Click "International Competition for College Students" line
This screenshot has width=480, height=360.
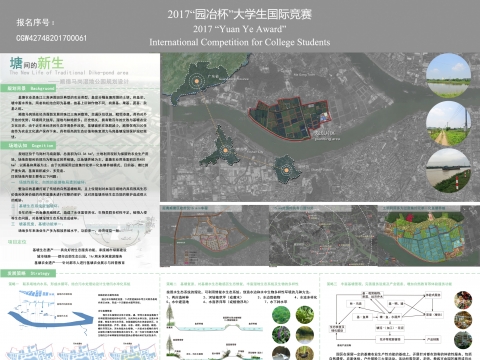(240, 42)
